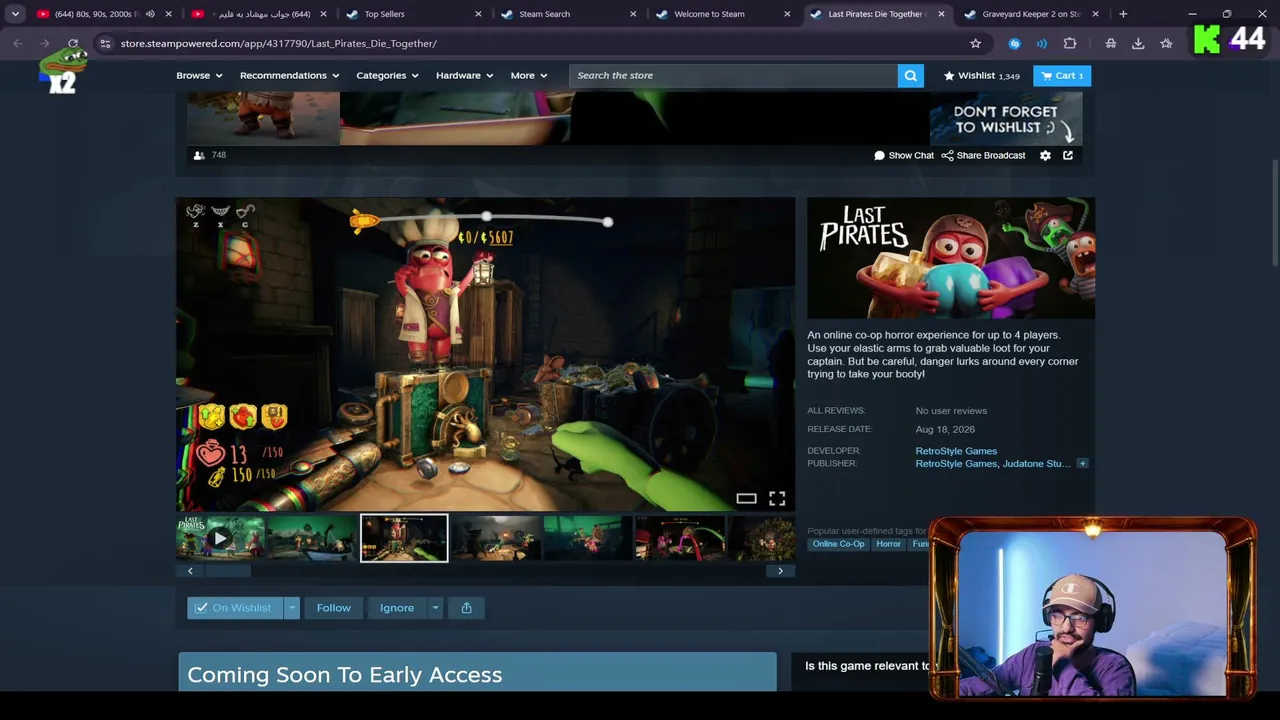Toggle the On Wishlist button
The width and height of the screenshot is (1280, 720).
pos(235,608)
